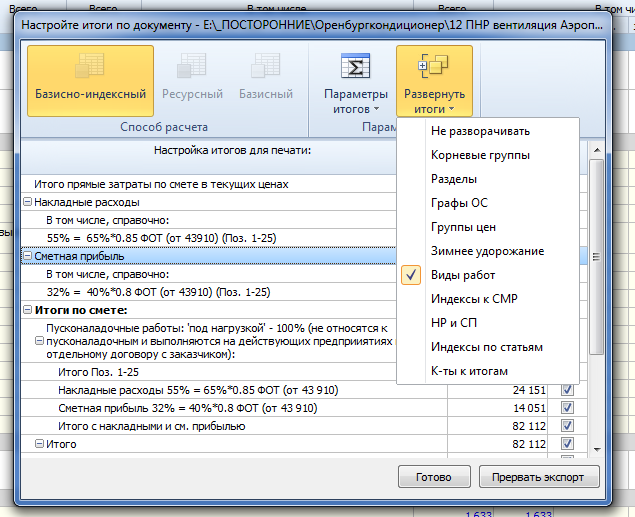Choose 'НР и СП' menu entry
Screen dimensions: 635x517
[488, 323]
